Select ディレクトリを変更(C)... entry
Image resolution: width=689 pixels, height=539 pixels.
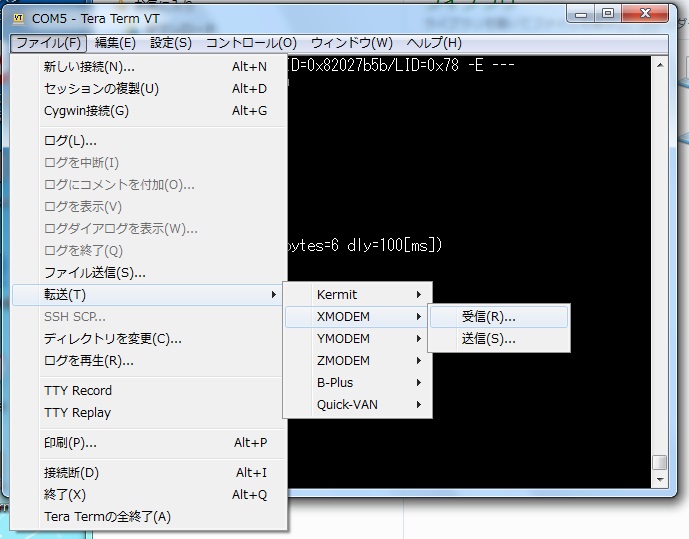(149, 339)
